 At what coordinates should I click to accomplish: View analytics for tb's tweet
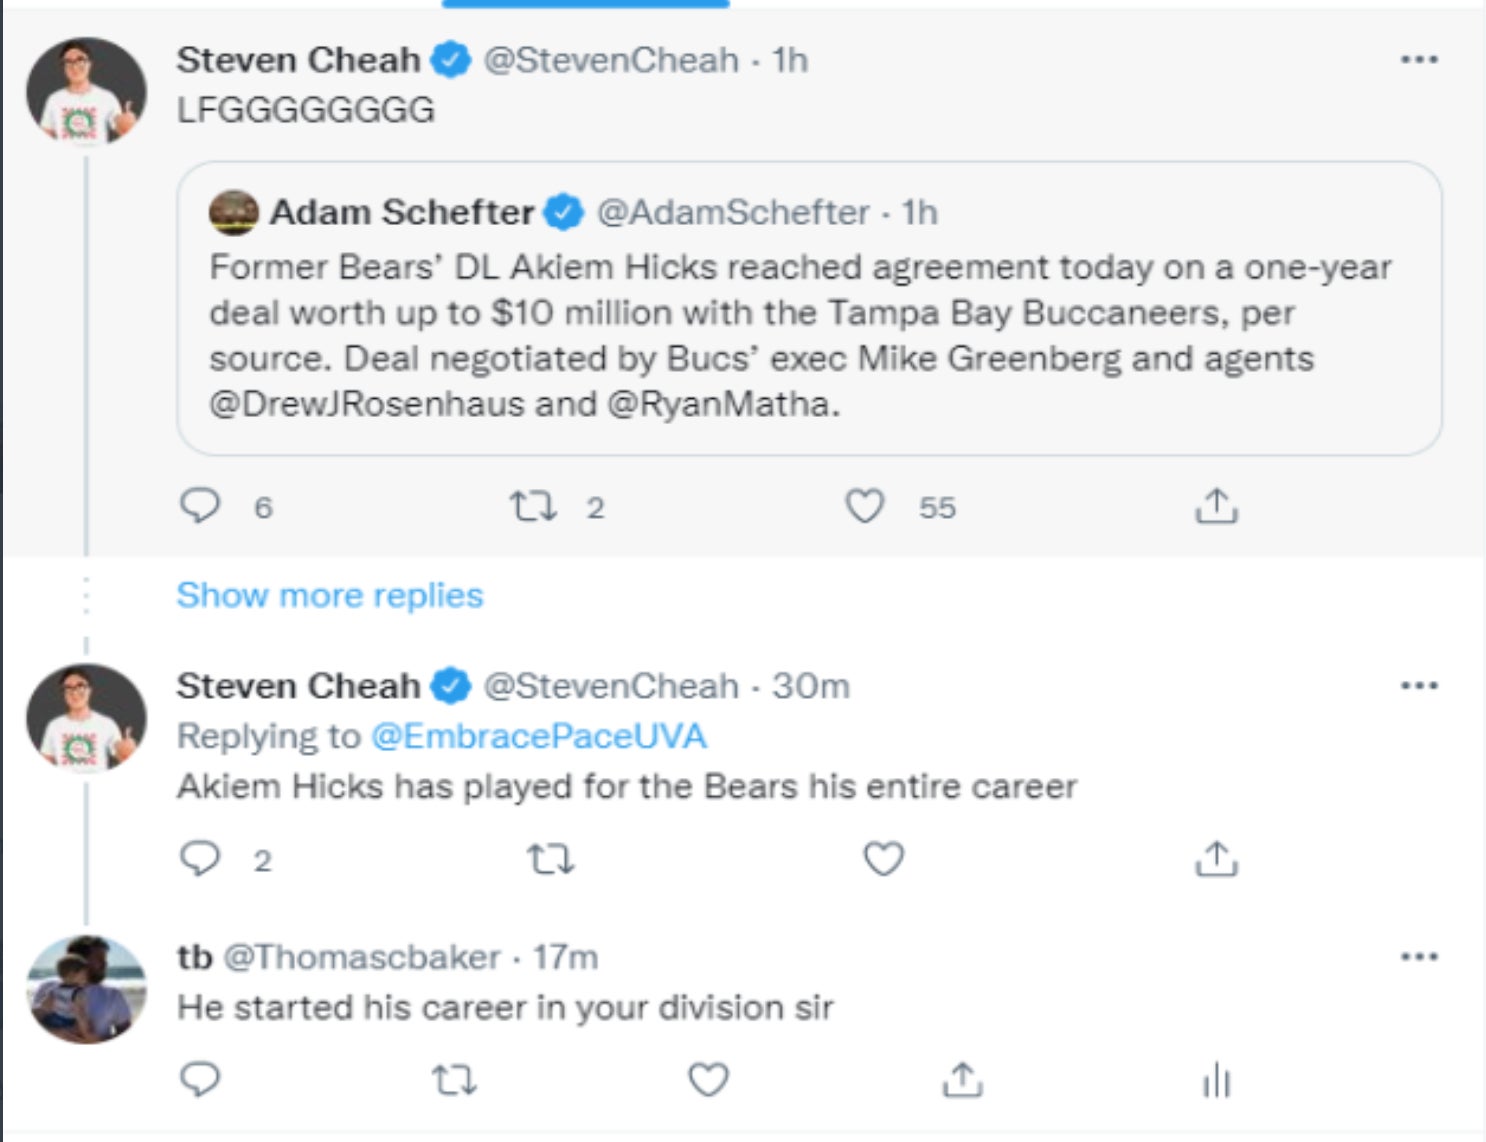click(1216, 1079)
